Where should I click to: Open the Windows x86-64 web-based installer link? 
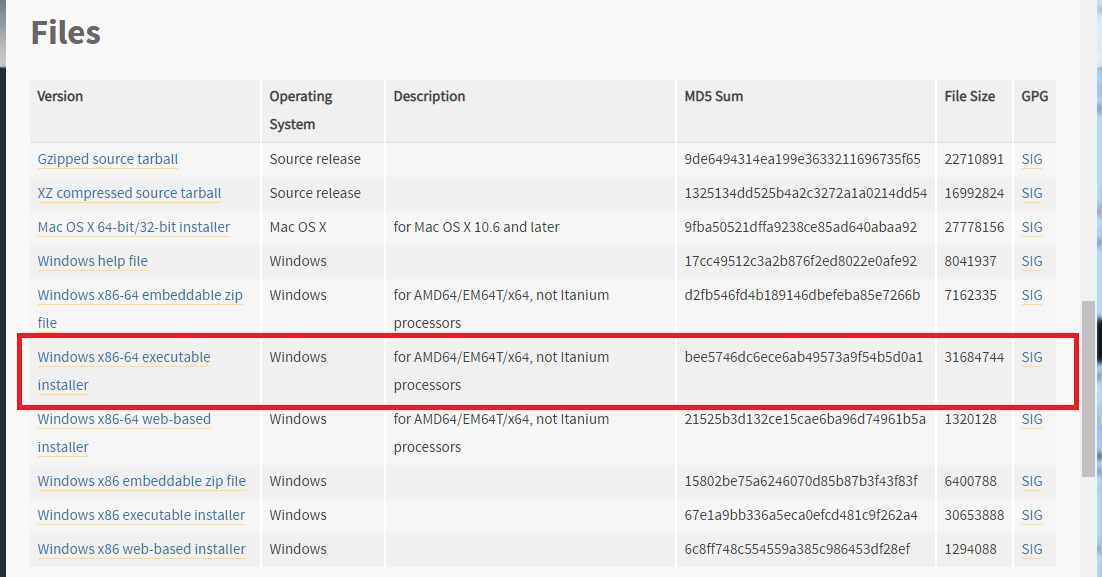(124, 432)
